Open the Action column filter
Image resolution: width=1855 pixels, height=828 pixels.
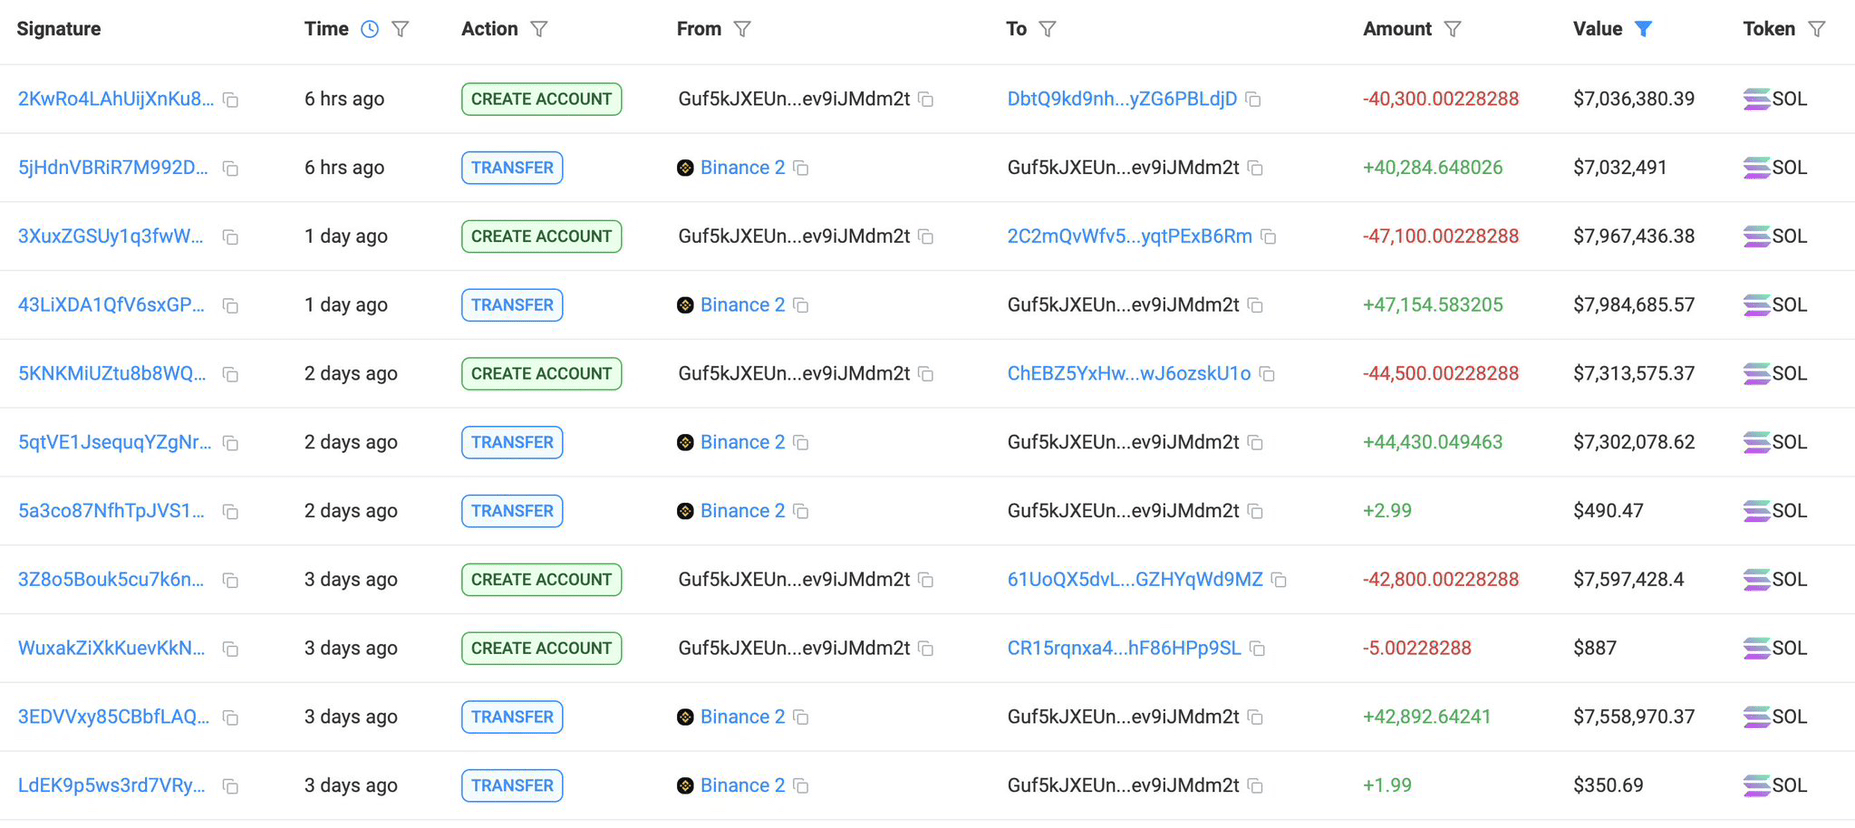point(539,29)
